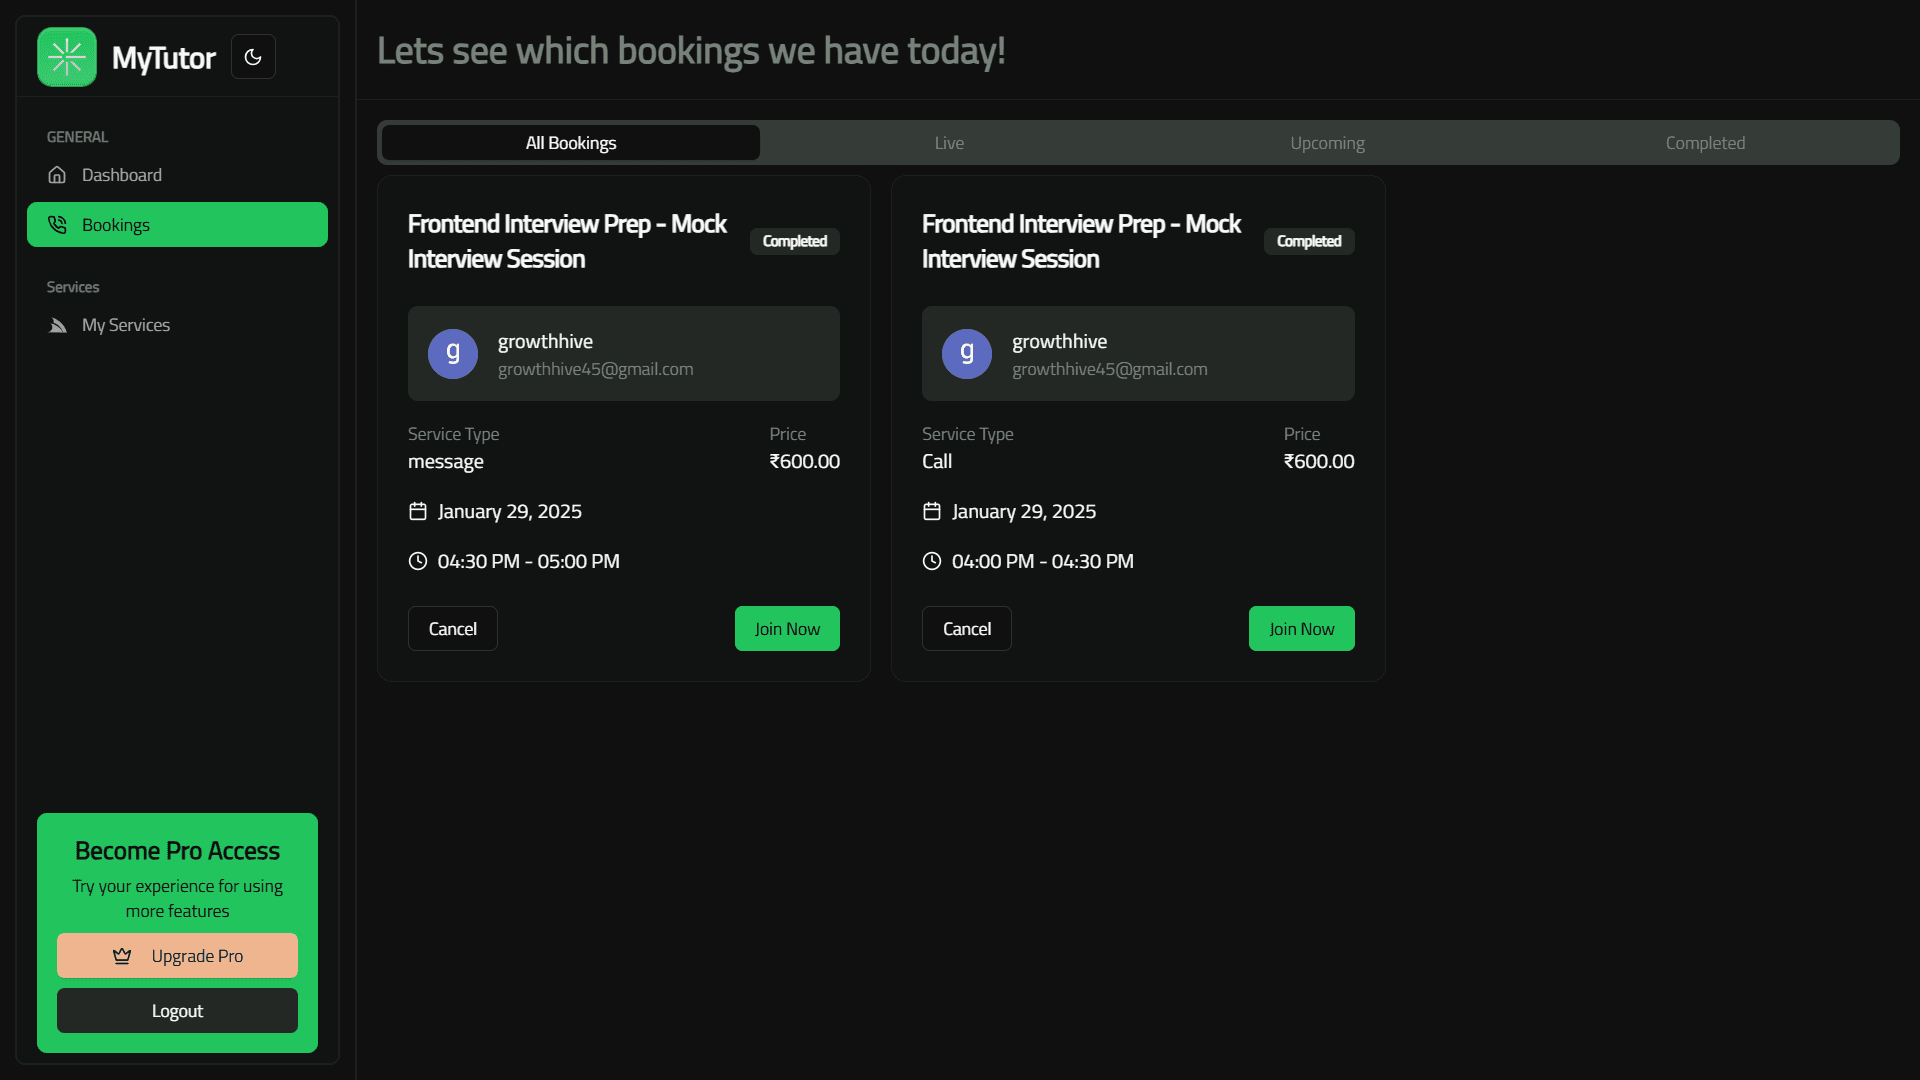Click ₹600.00 price in the Call booking

(x=1319, y=462)
